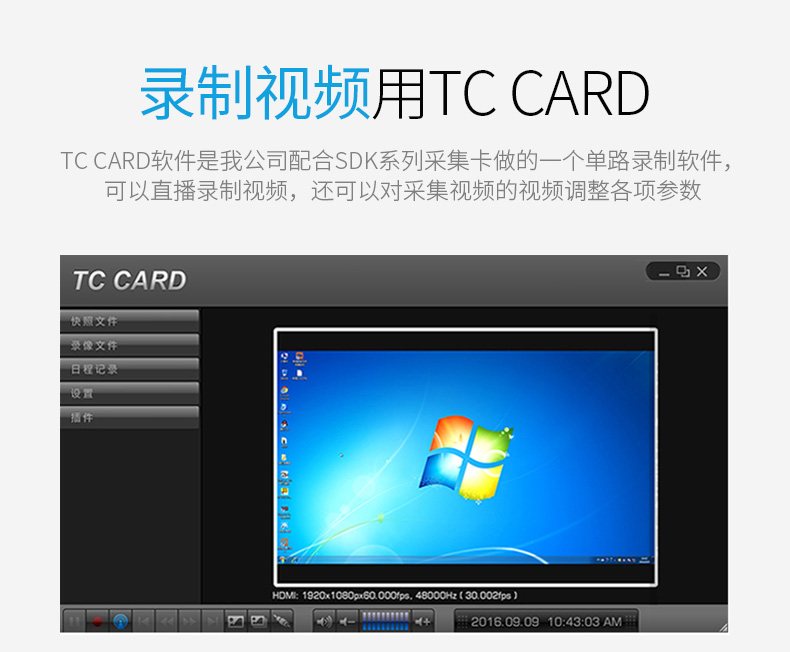Click the date and time display 2016.09.09
Image resolution: width=790 pixels, height=652 pixels.
coord(546,622)
